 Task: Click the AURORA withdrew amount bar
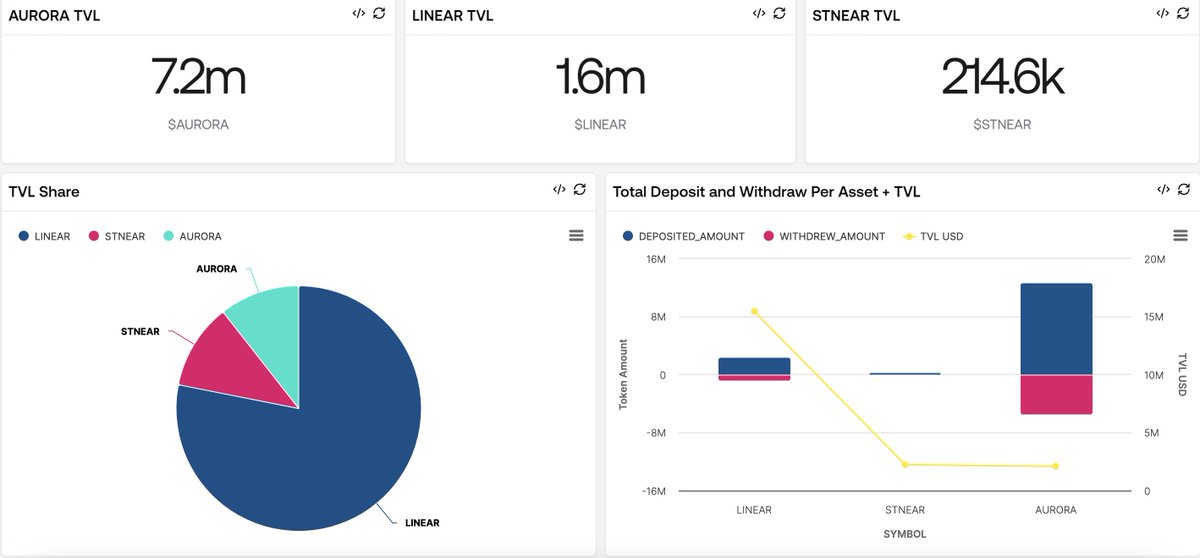click(x=1056, y=394)
